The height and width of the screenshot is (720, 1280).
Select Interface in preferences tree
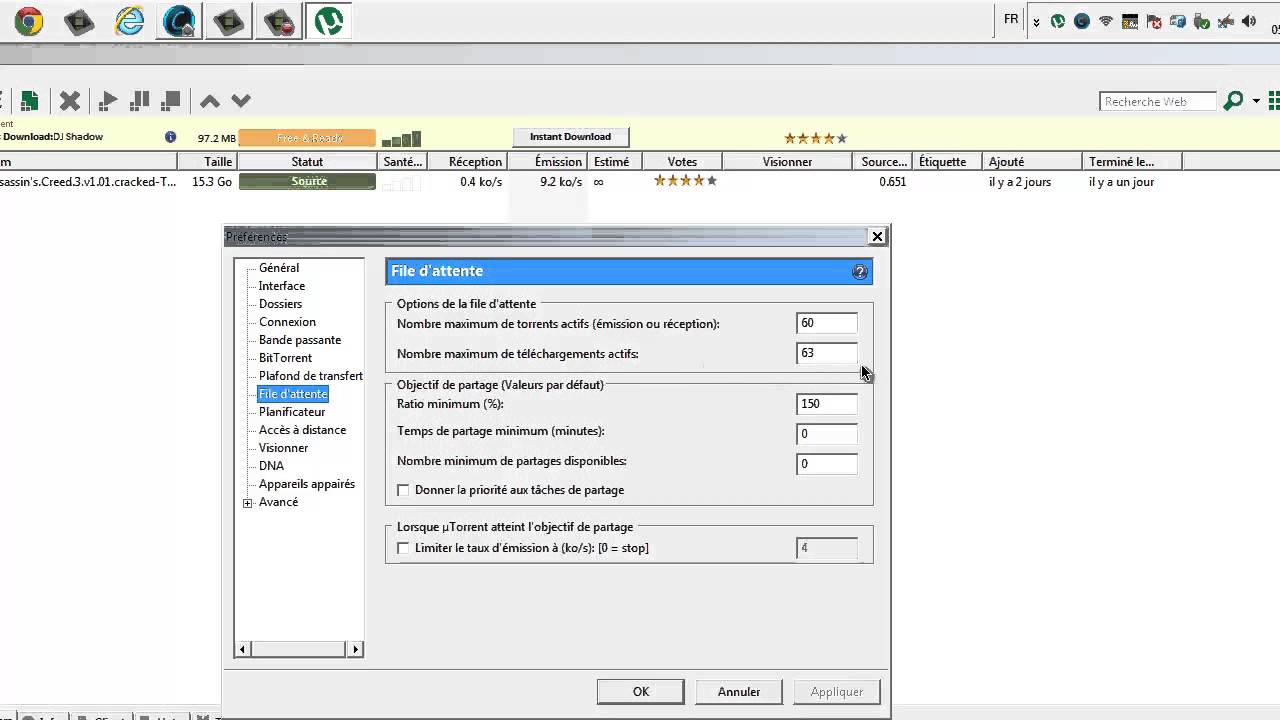282,286
